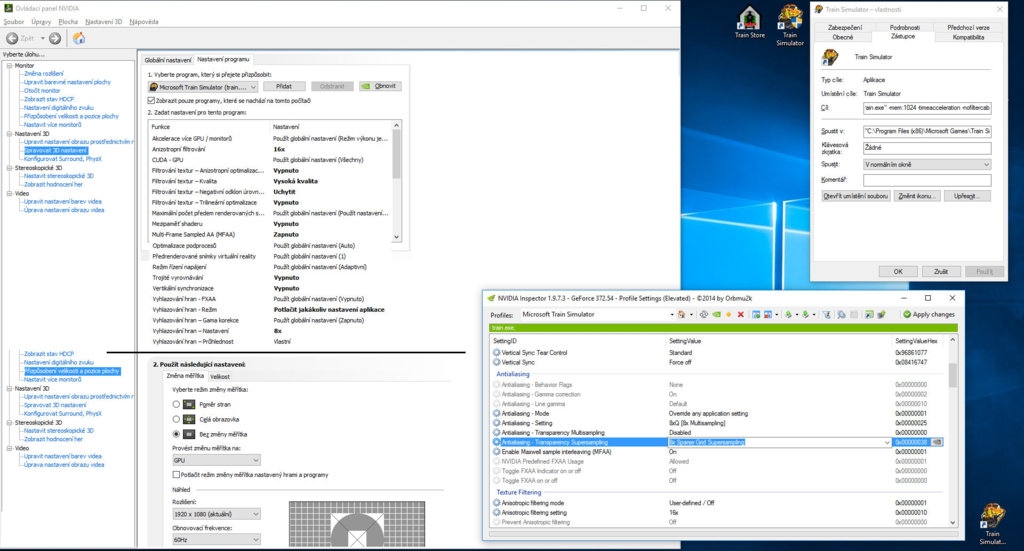Switch to Velikost tab
Screen dimensions: 1024x551
point(220,377)
